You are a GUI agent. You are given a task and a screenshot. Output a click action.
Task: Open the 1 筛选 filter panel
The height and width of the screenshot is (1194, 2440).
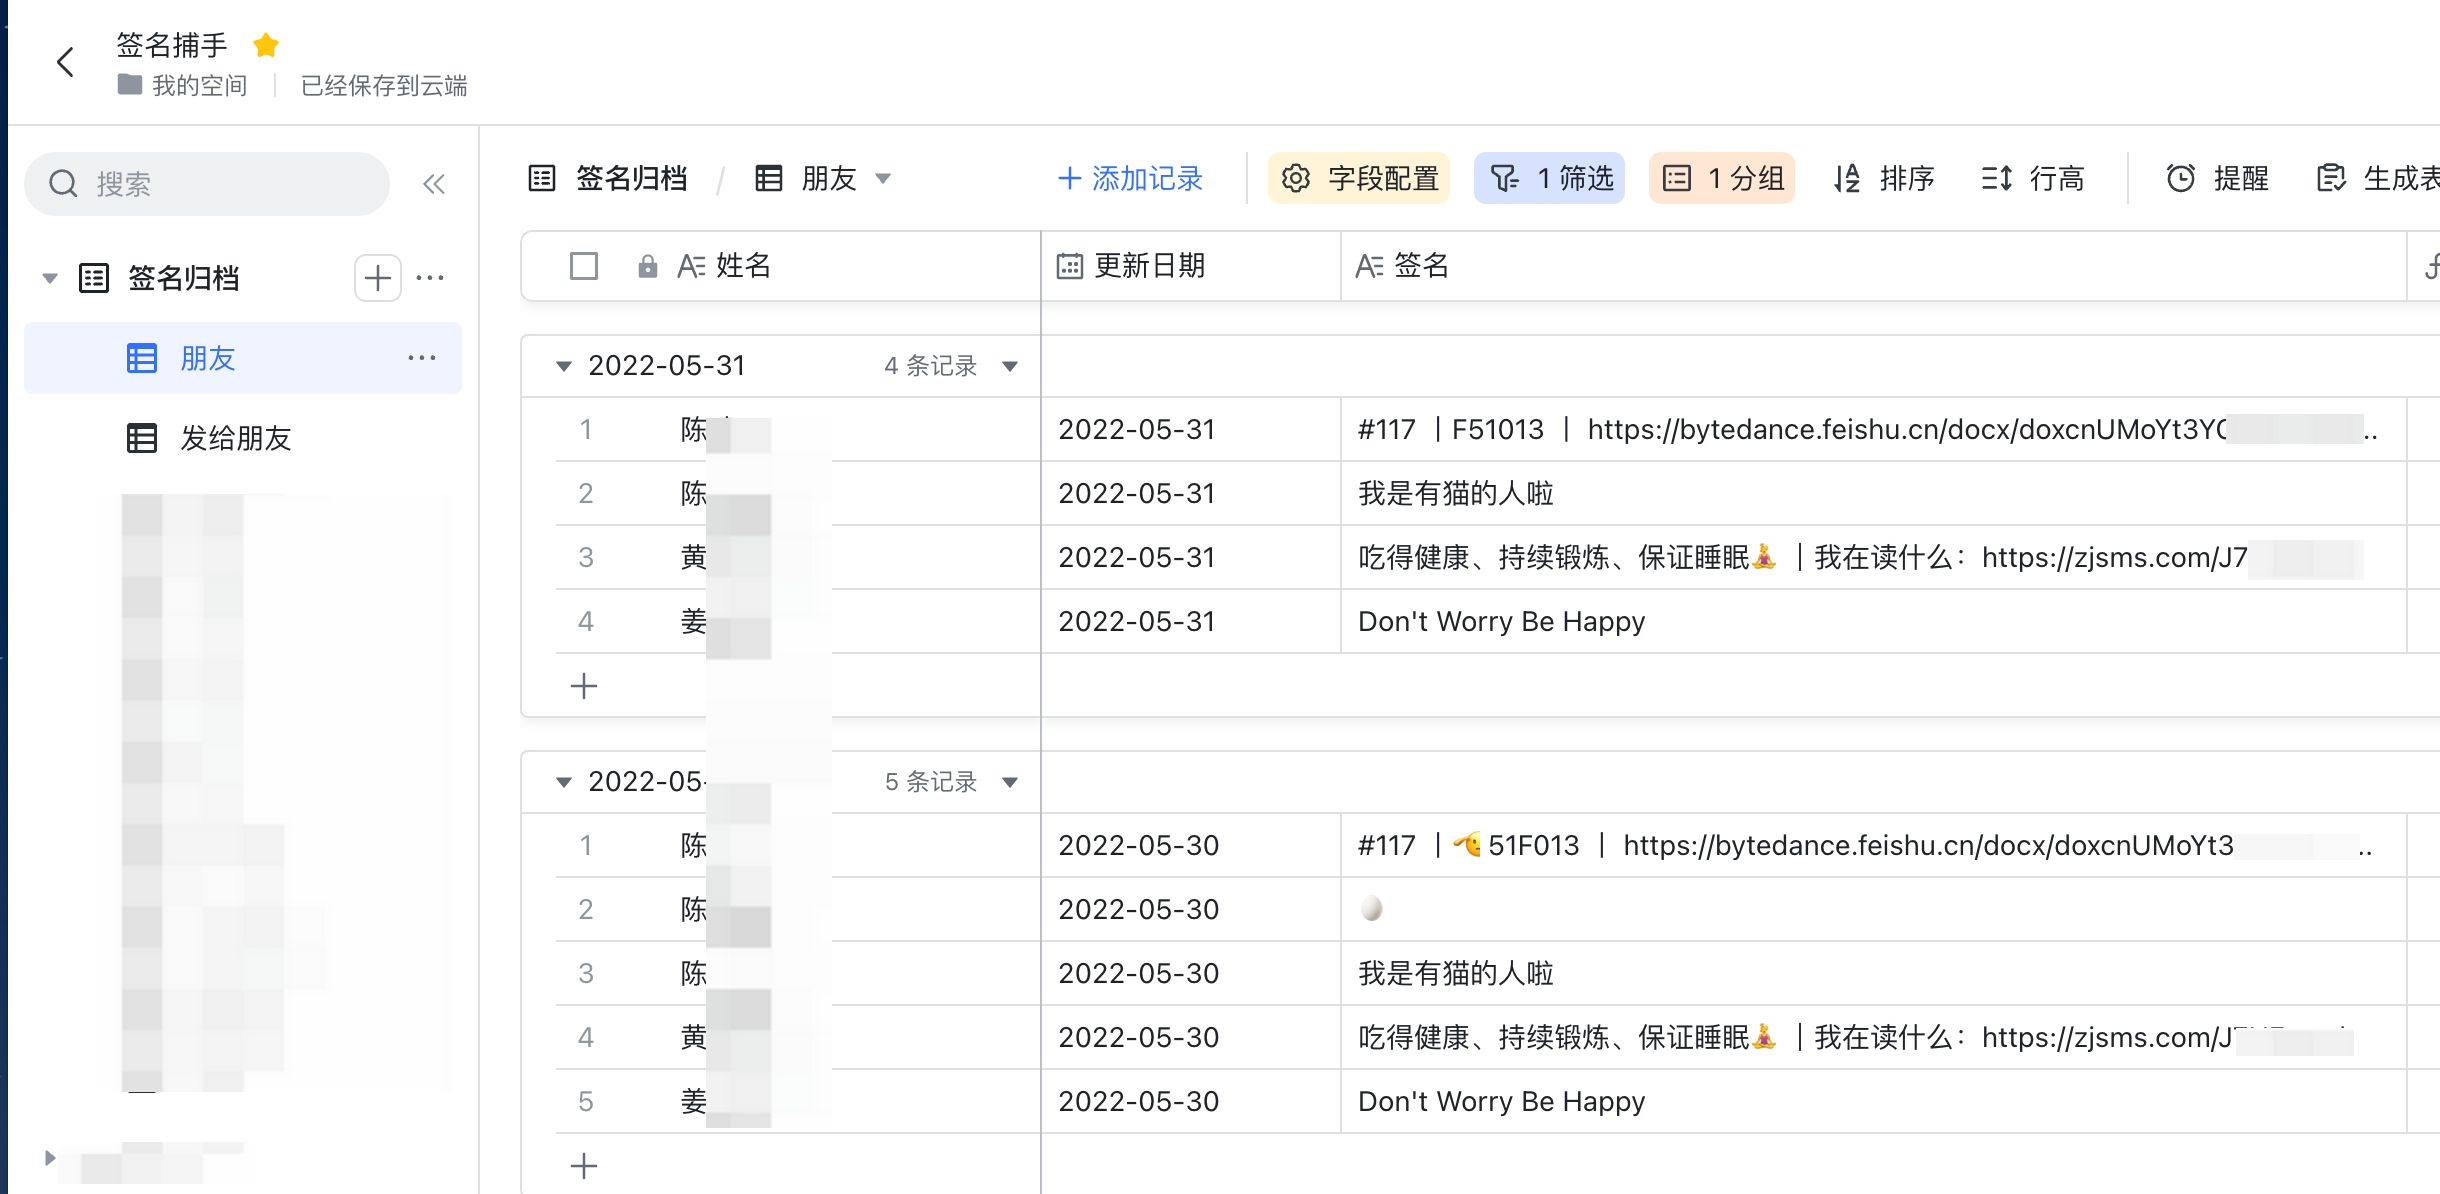[1549, 179]
